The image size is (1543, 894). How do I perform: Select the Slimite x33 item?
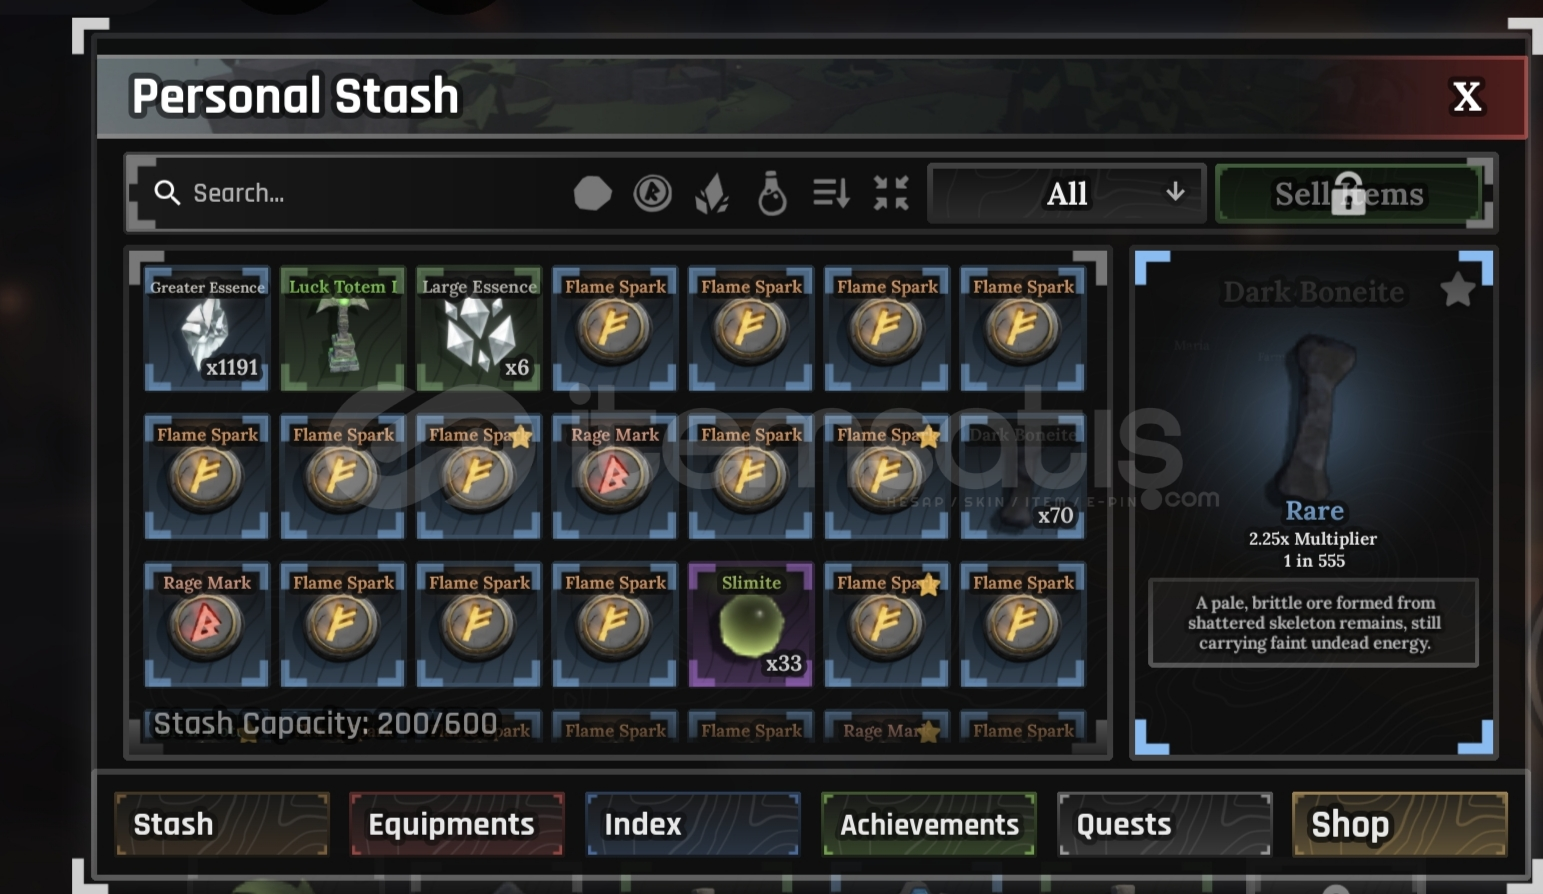click(x=751, y=624)
